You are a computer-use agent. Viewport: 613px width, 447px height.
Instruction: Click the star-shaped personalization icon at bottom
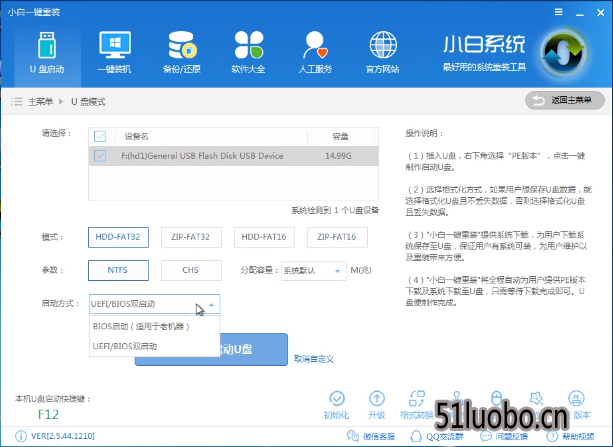[x=536, y=399]
